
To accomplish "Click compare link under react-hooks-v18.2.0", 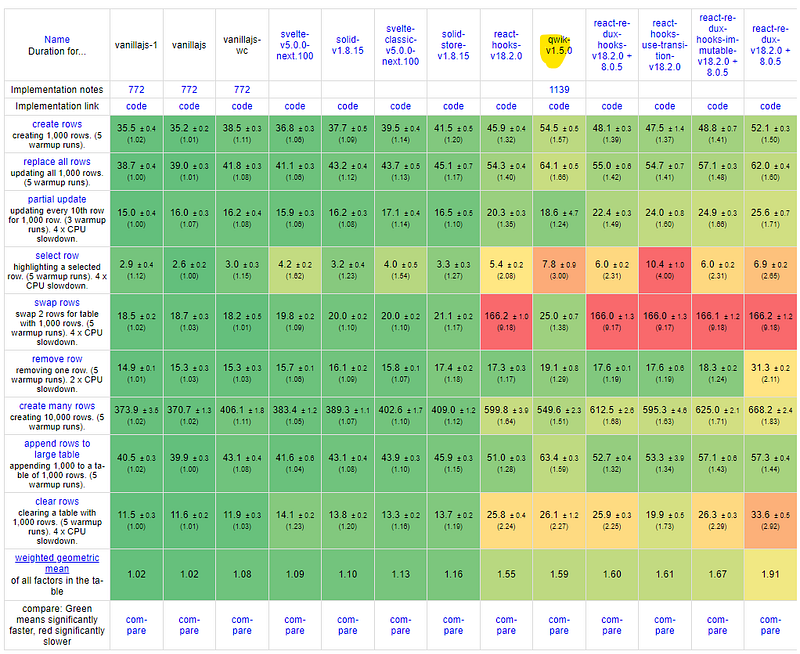I will (506, 625).
